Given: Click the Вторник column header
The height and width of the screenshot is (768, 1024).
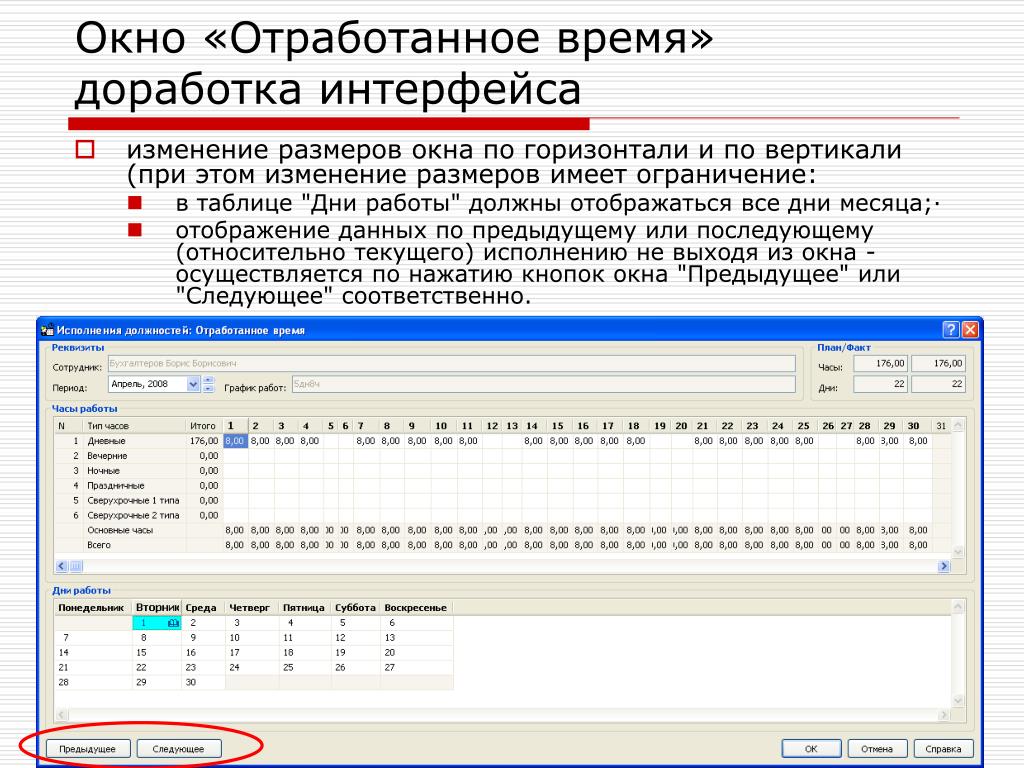Looking at the screenshot, I should click(157, 607).
